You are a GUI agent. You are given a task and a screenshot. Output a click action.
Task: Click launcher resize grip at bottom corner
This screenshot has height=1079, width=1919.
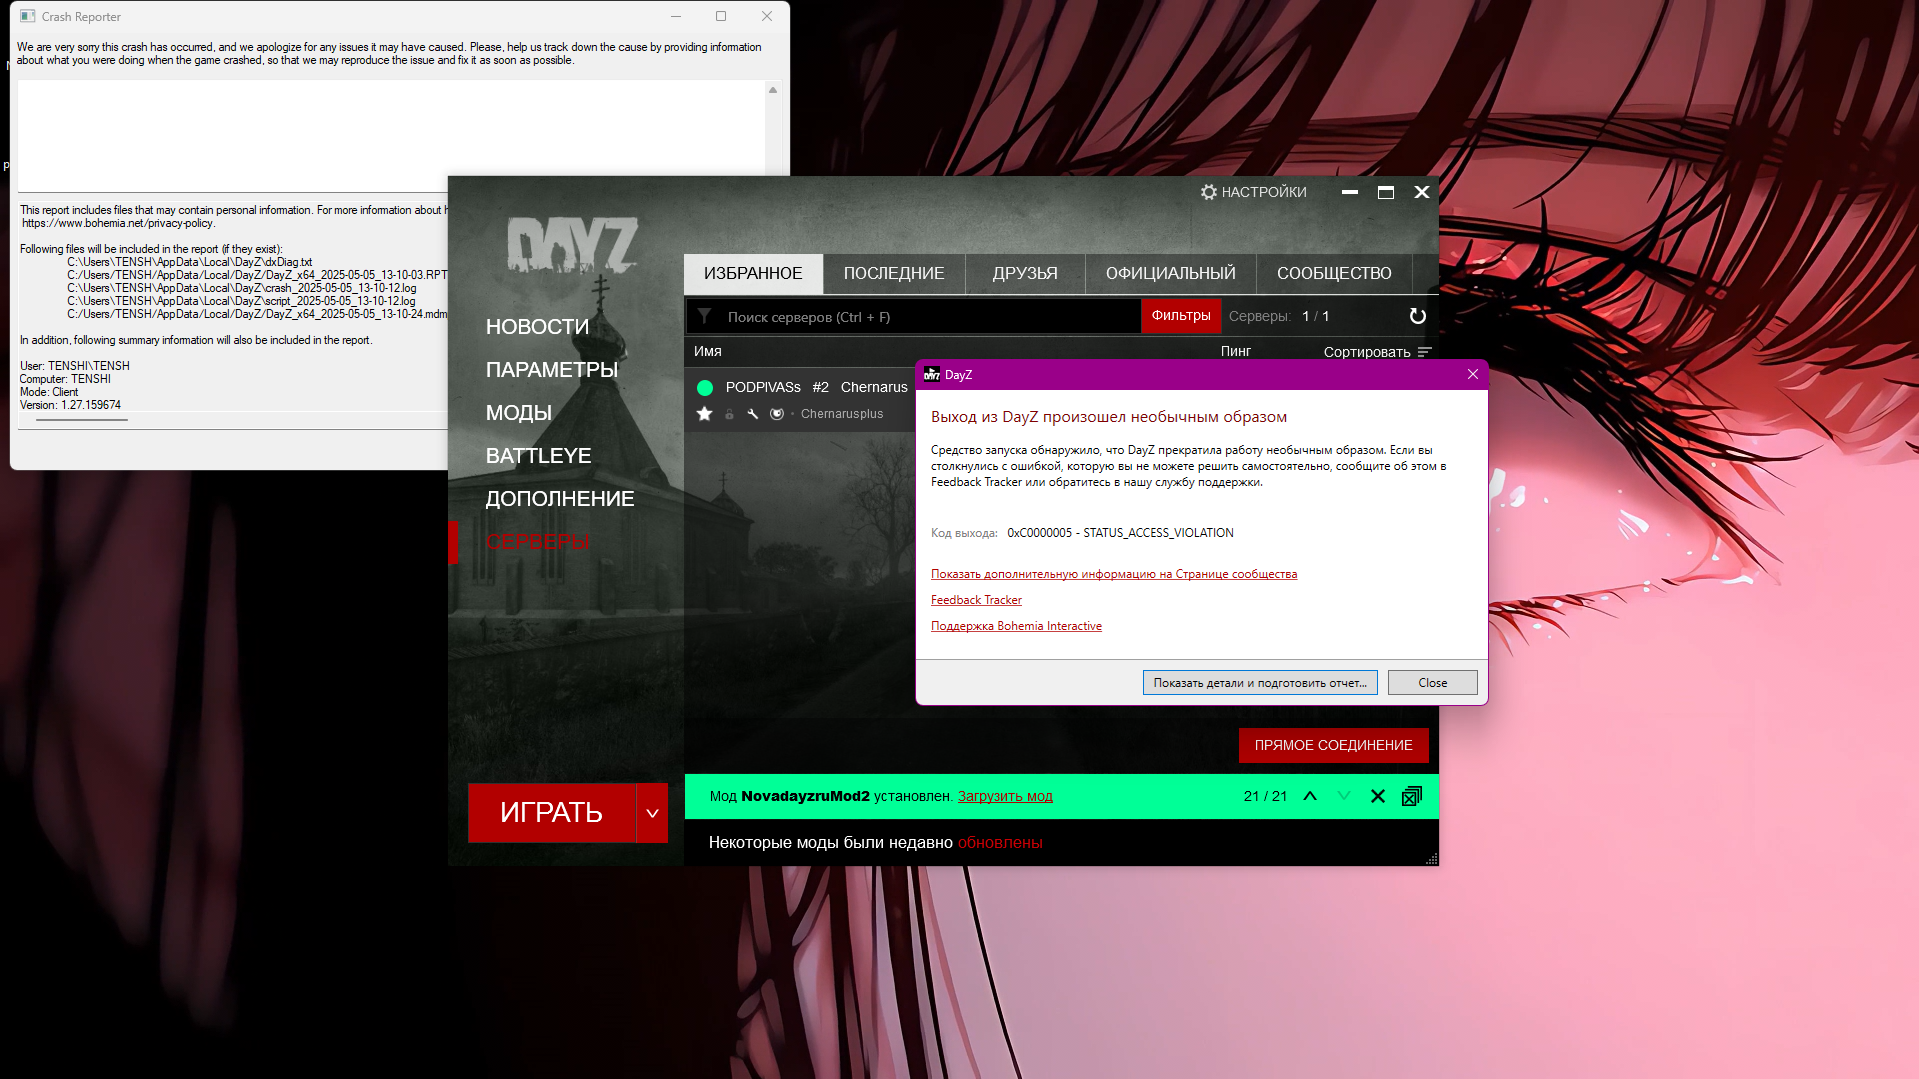point(1432,859)
